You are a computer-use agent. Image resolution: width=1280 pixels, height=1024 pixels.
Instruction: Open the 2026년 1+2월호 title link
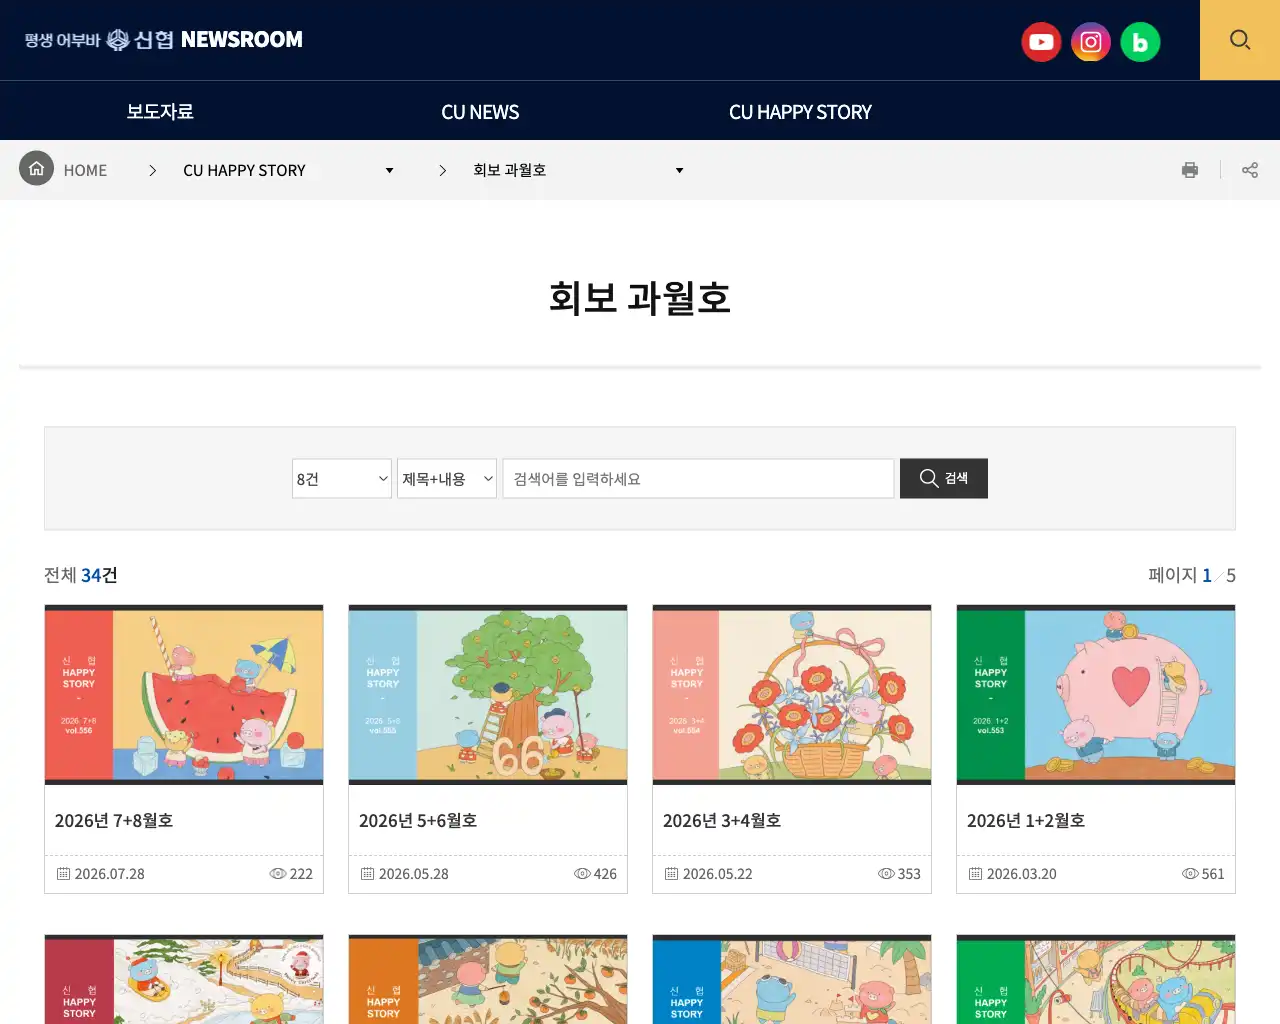[x=1026, y=821]
